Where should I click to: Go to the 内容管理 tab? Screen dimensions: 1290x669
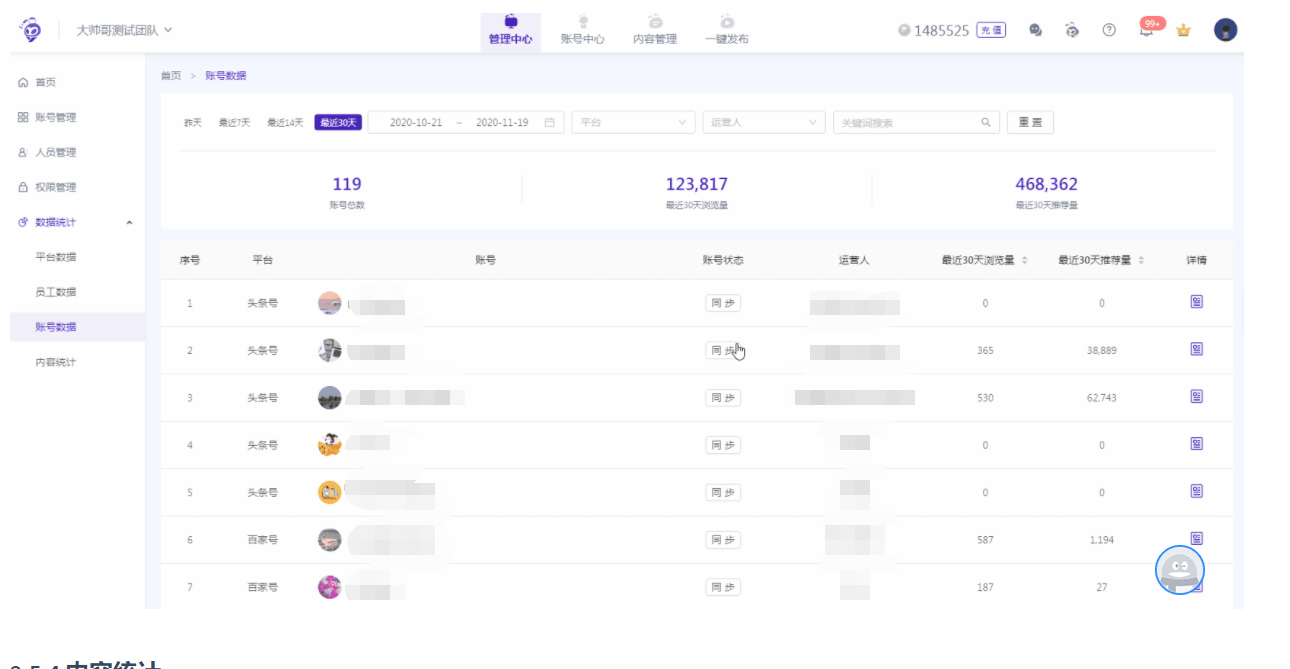tap(655, 30)
